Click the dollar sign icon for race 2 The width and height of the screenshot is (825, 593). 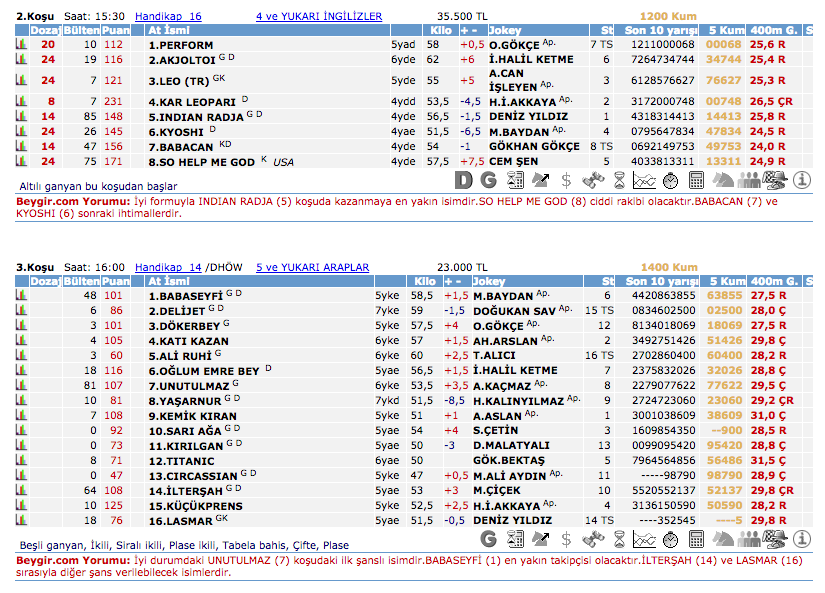567,180
